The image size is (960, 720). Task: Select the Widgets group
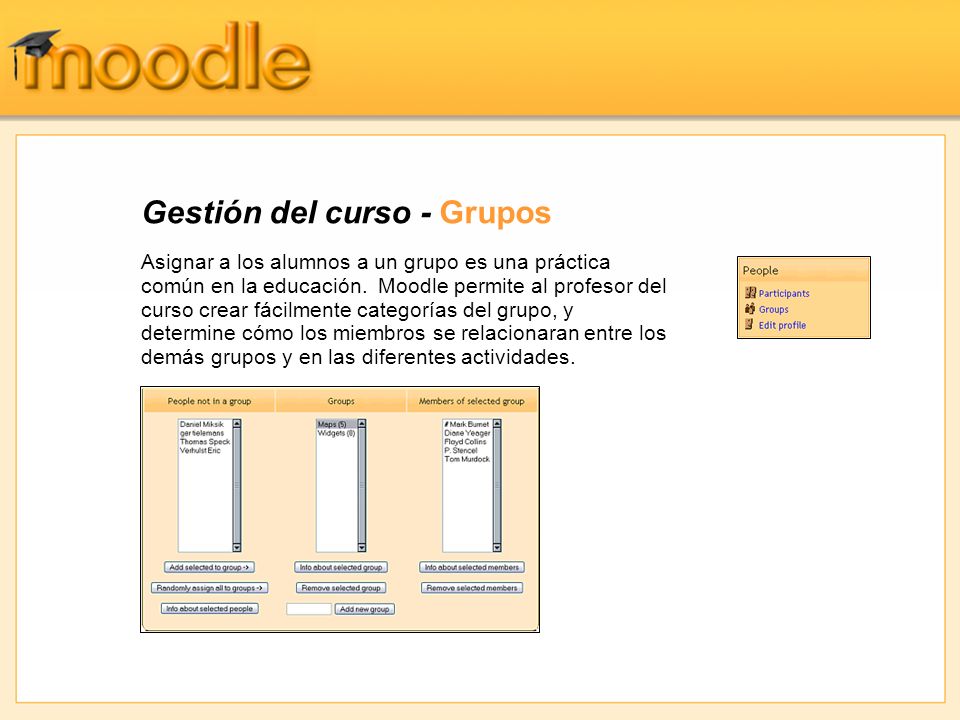[336, 433]
